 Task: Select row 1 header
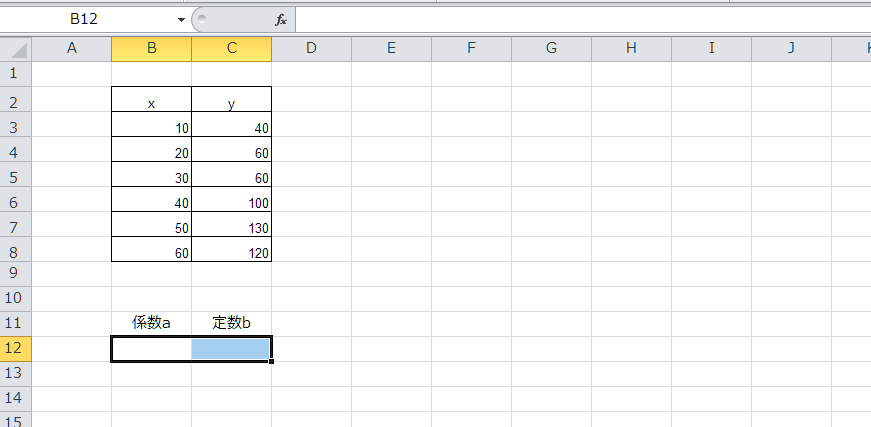pyautogui.click(x=16, y=74)
